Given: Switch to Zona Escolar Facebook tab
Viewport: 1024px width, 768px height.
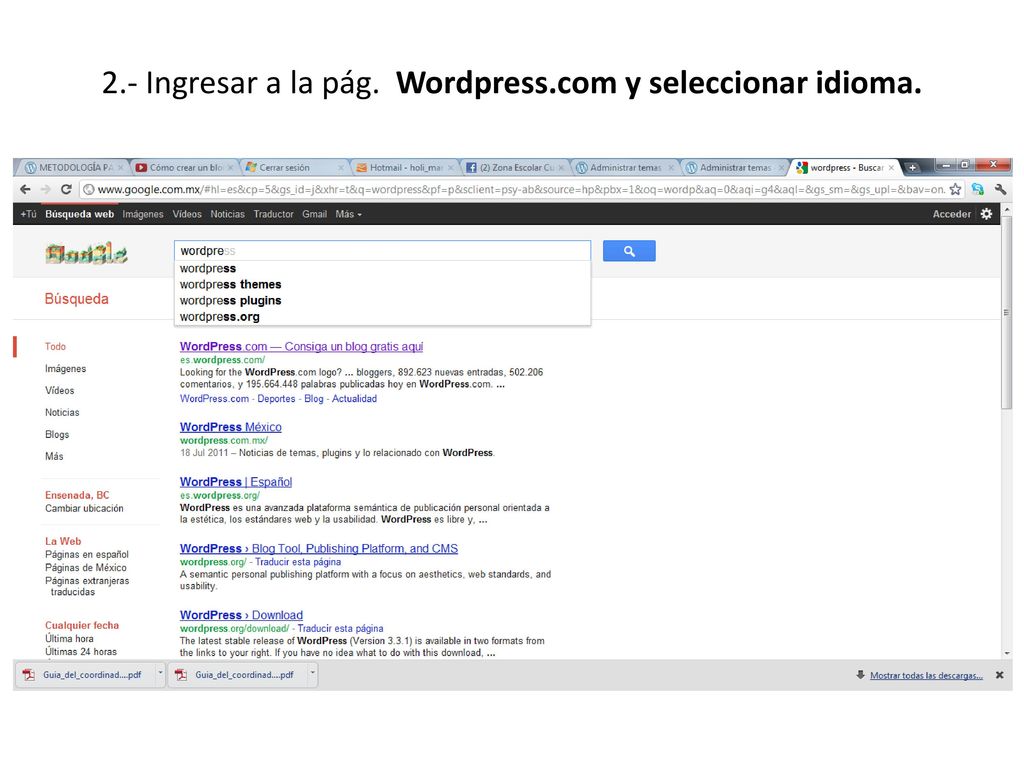Looking at the screenshot, I should coord(514,168).
